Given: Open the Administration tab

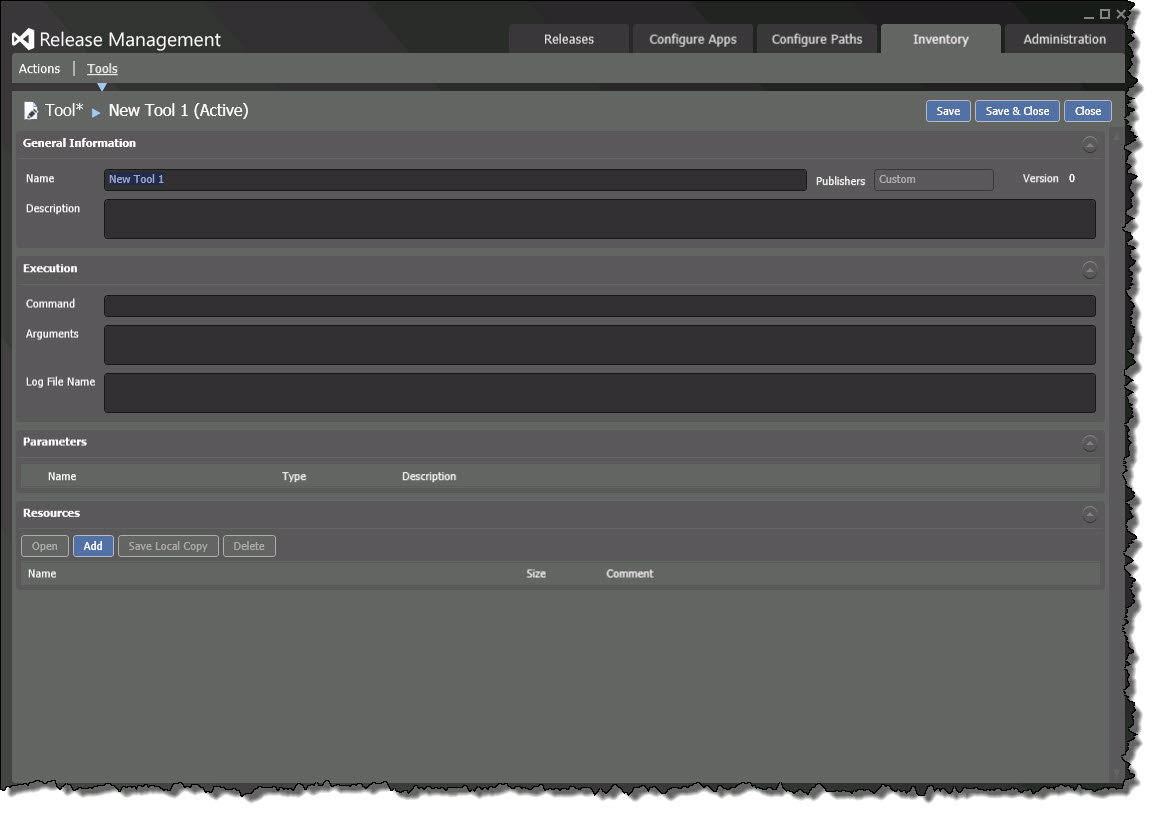Looking at the screenshot, I should click(1064, 40).
